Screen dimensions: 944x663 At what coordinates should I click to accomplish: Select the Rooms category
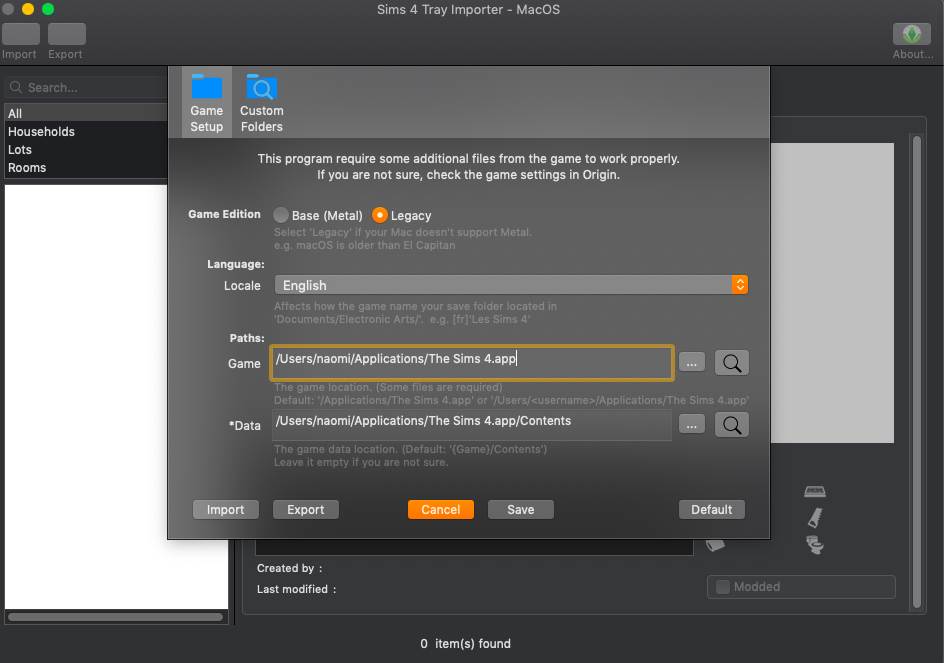[86, 167]
